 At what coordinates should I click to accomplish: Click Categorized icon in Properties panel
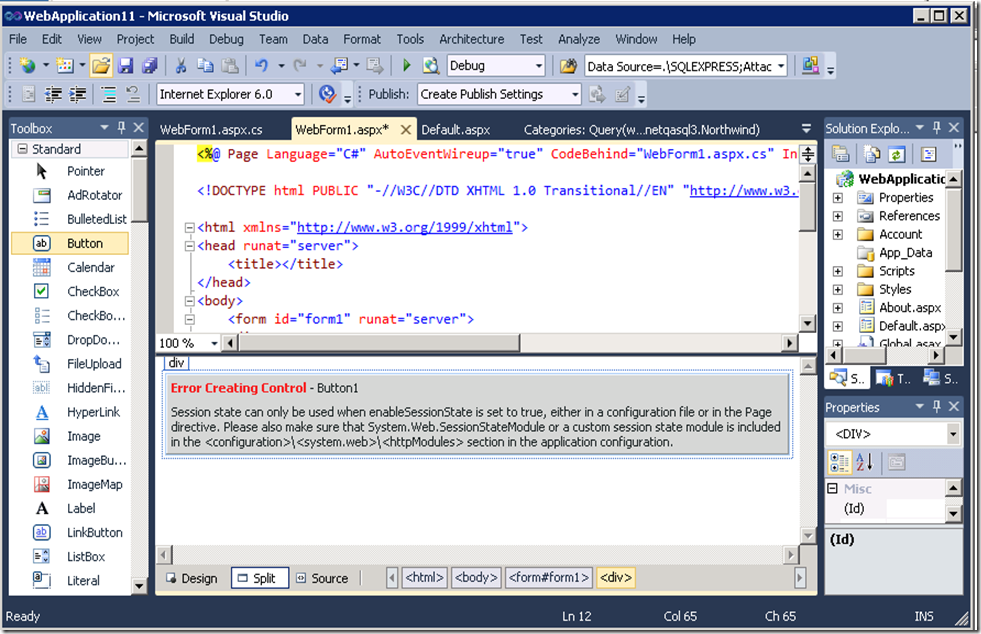coord(839,463)
